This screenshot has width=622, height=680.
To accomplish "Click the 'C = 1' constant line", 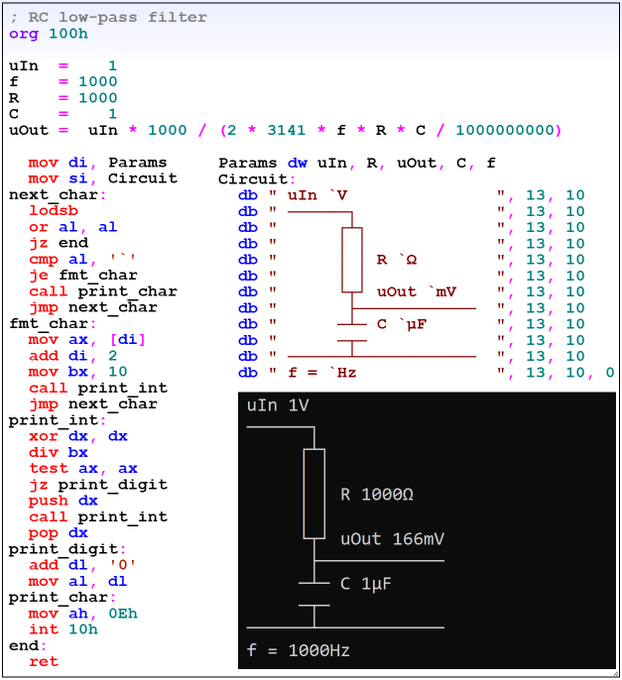I will [x=63, y=114].
